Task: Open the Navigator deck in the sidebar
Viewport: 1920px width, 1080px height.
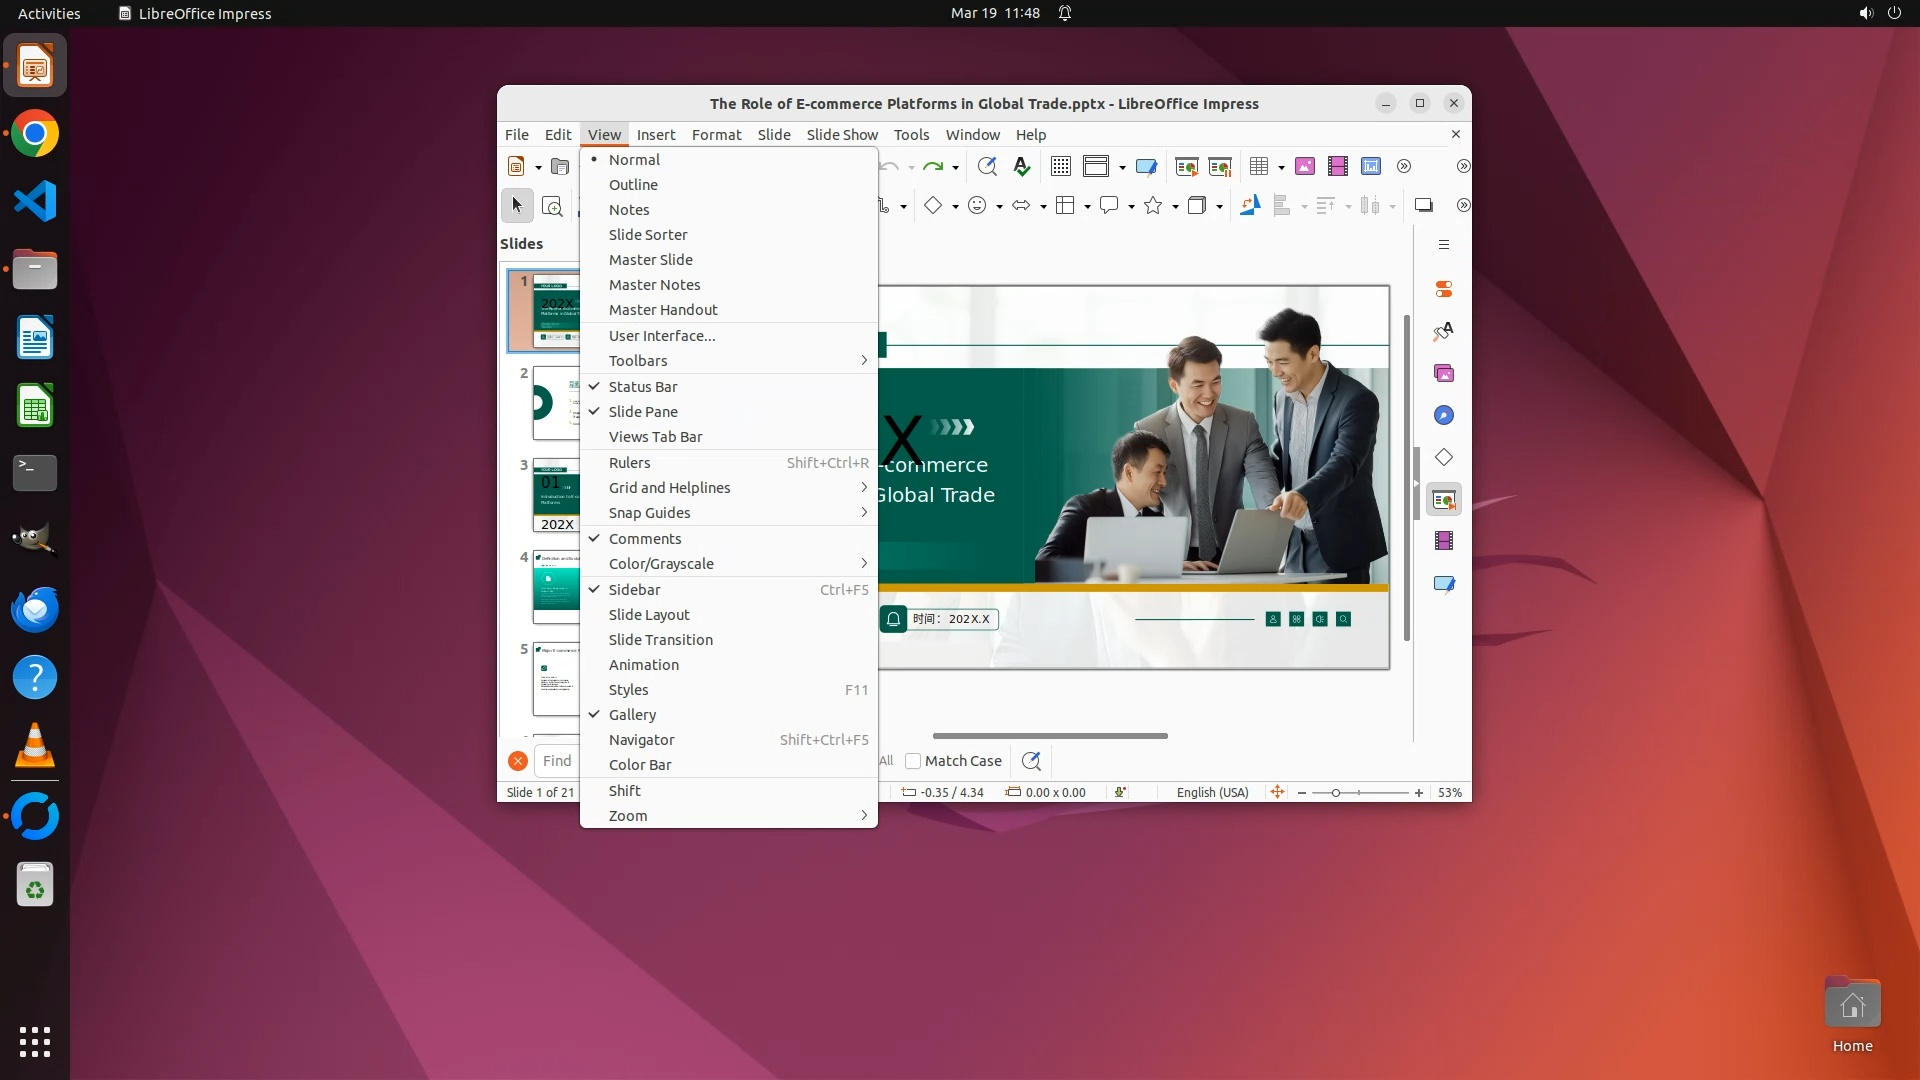Action: pos(1444,415)
